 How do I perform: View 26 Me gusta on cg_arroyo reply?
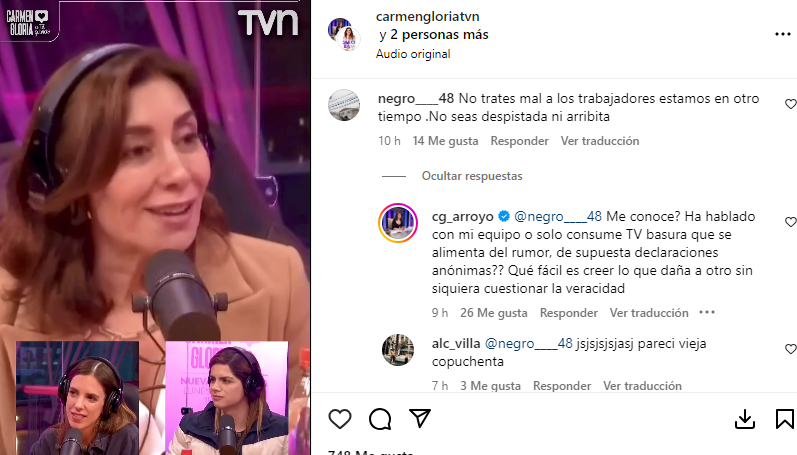click(494, 313)
